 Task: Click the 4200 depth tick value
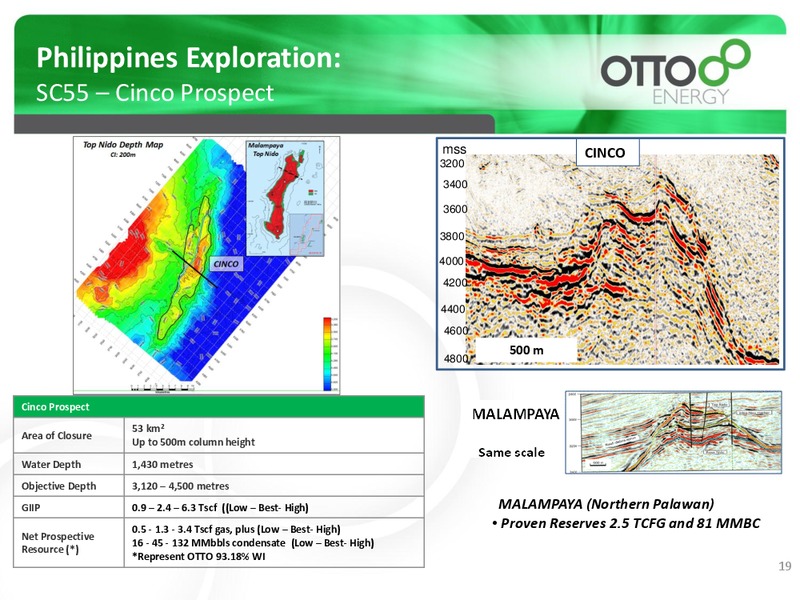[x=455, y=283]
